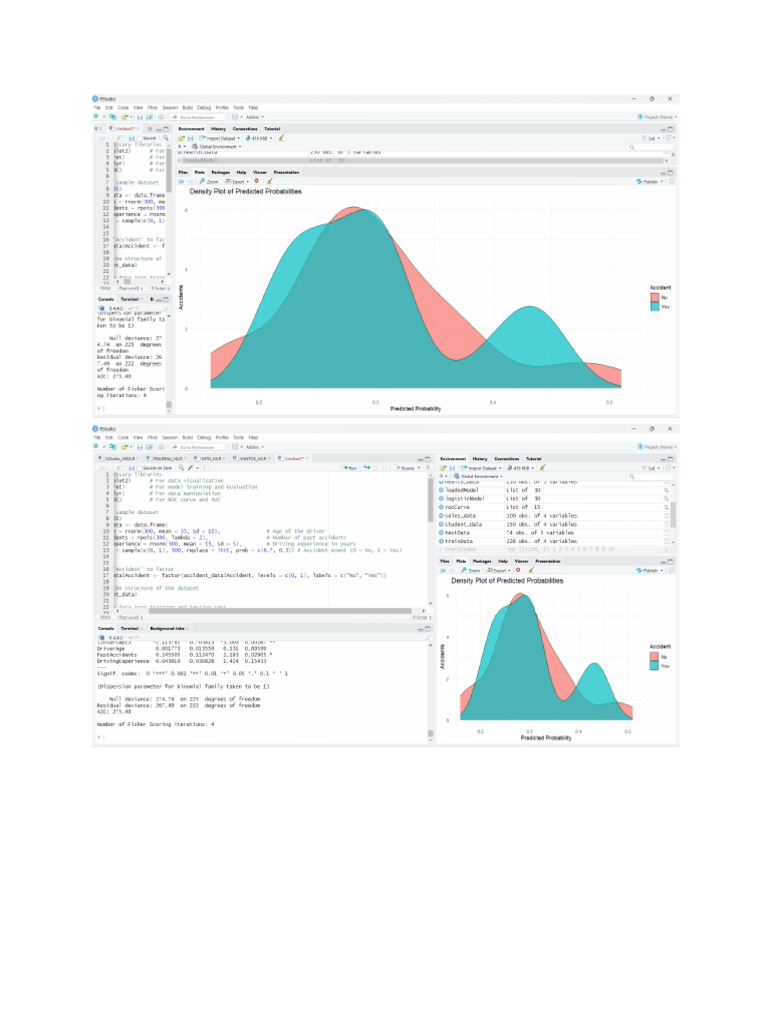Image resolution: width=768 pixels, height=1024 pixels.
Task: Click the RStudio logo in the lower title bar
Action: tap(96, 428)
